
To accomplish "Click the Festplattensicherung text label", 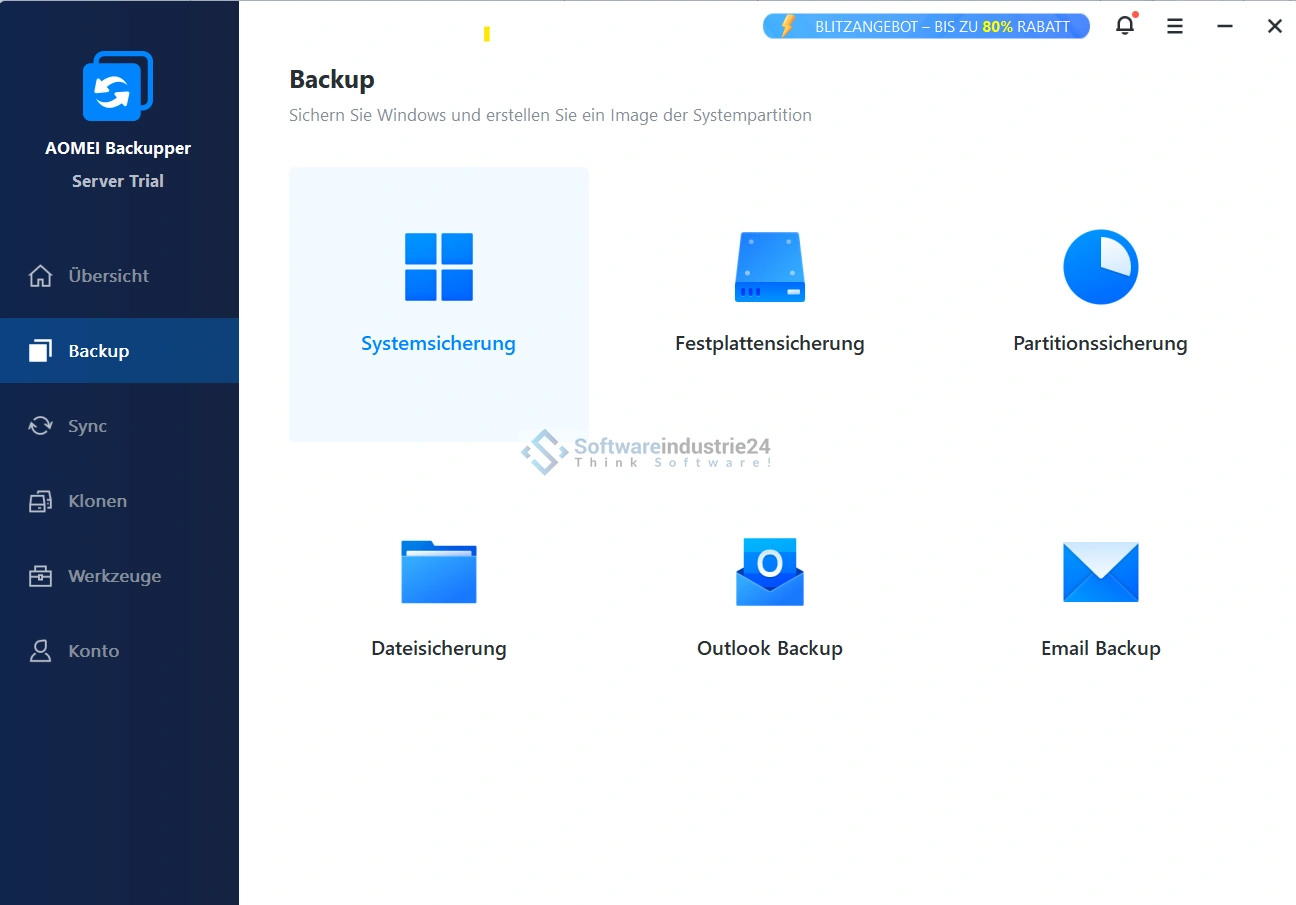I will point(769,343).
